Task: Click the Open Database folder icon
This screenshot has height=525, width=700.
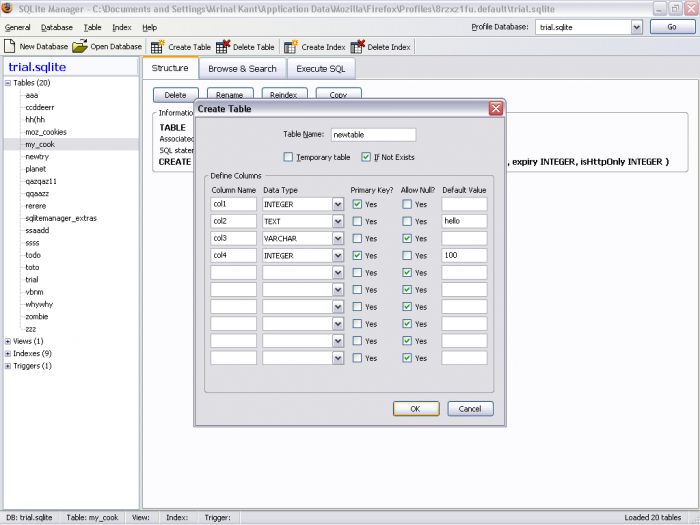Action: (80, 46)
